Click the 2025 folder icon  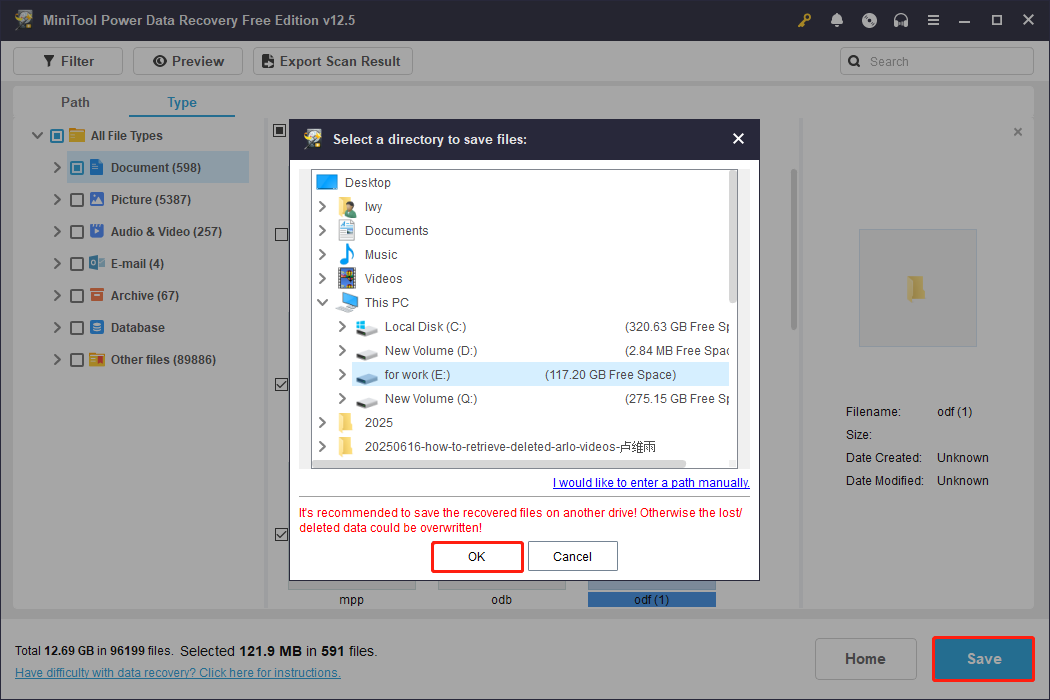pos(346,422)
